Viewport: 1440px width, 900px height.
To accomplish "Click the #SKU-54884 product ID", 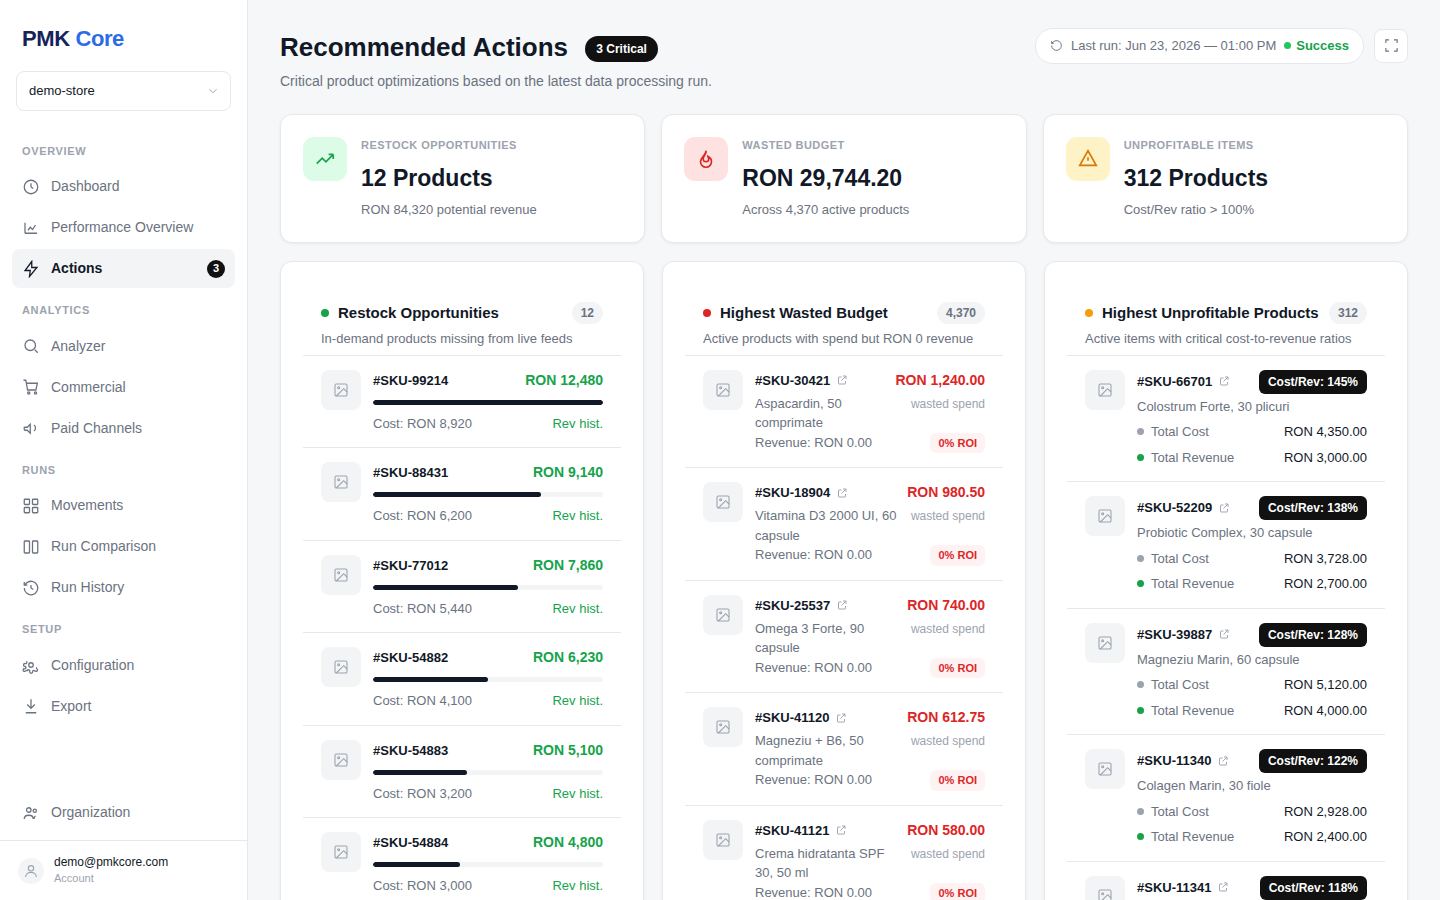I will click(411, 843).
